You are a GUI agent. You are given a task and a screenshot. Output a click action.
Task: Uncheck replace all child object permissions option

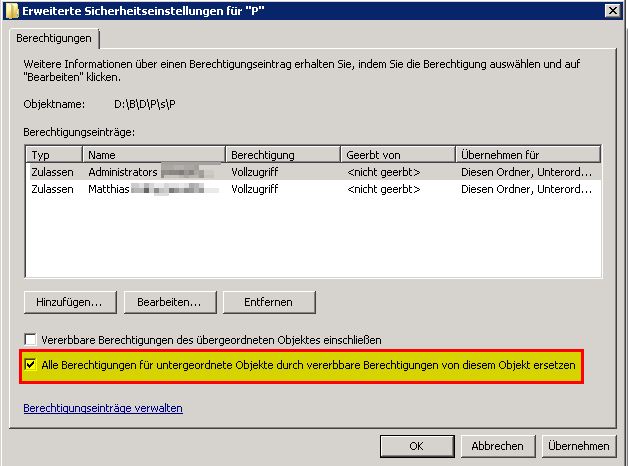[31, 366]
